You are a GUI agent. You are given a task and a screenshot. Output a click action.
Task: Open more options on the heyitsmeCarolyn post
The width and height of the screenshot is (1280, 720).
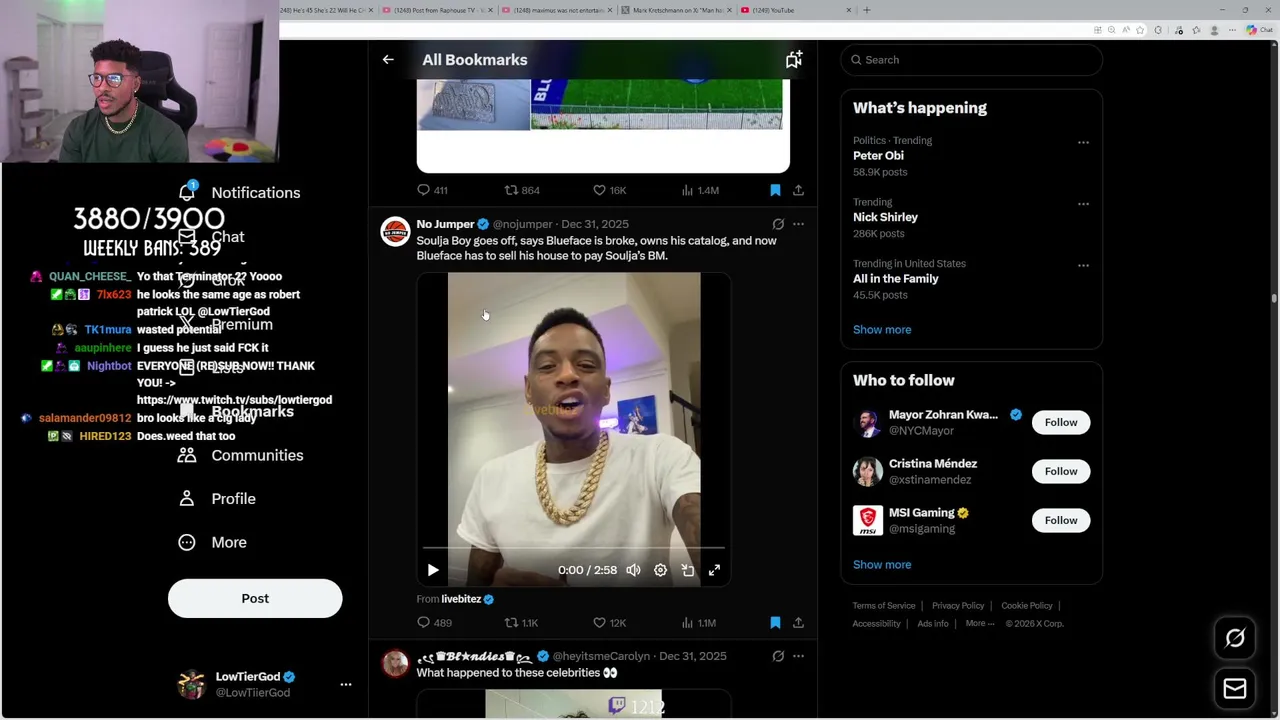pos(798,656)
